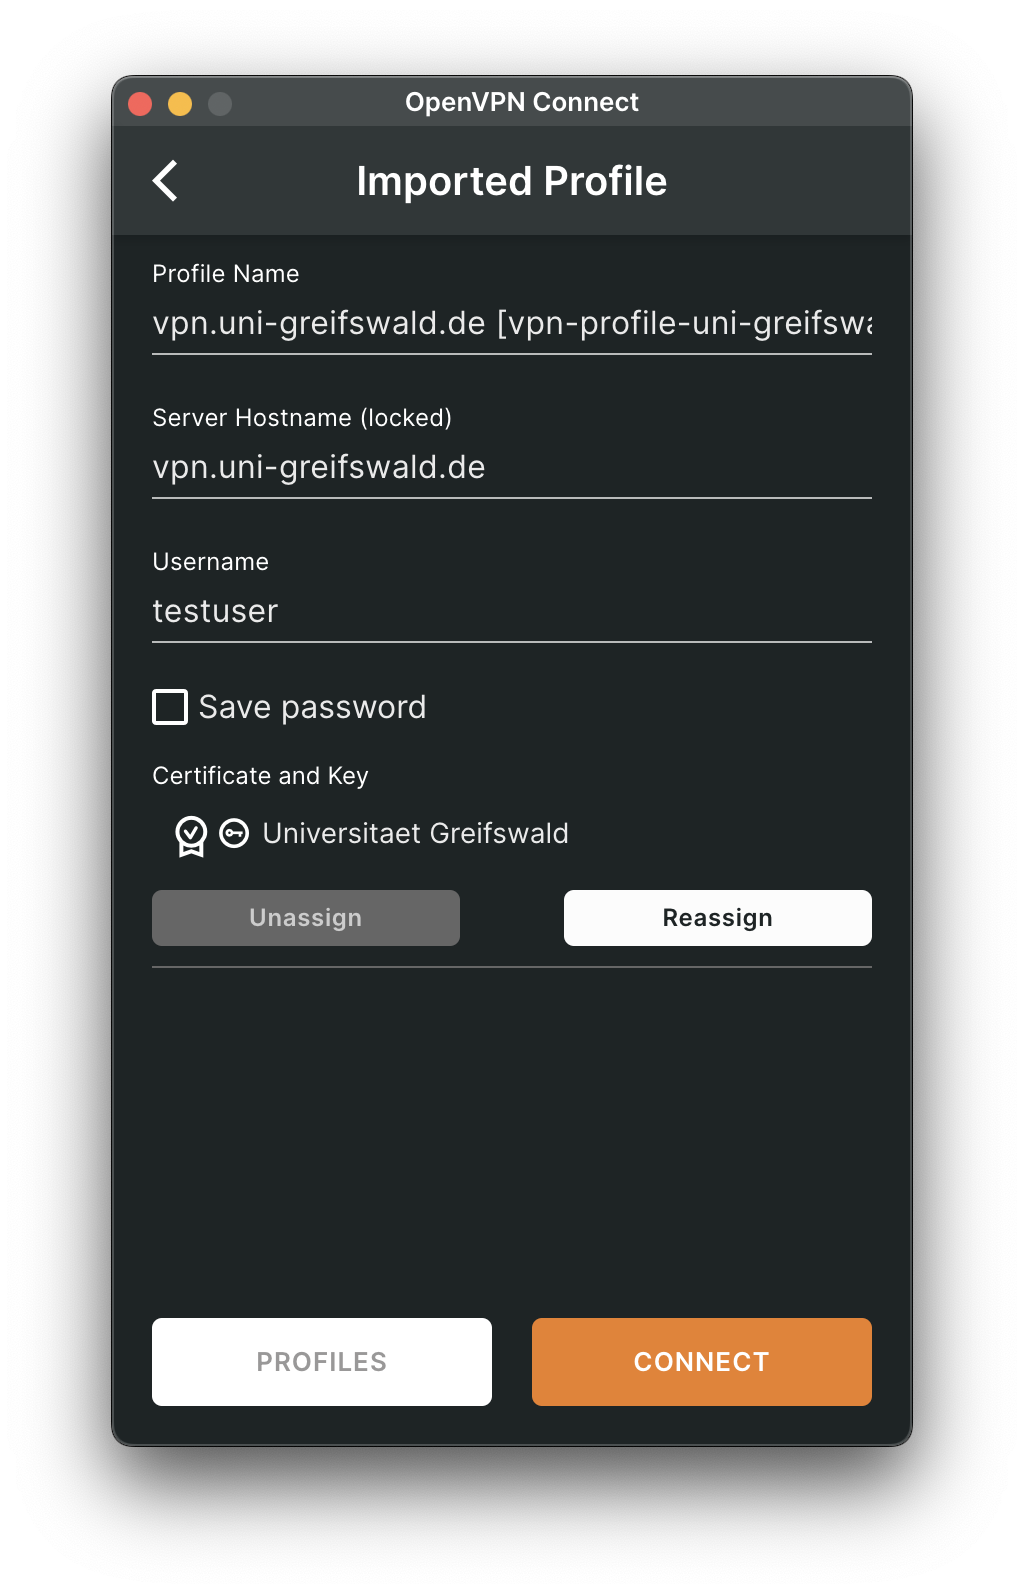Viewport: 1024px width, 1594px height.
Task: Click the Save password label text
Action: click(x=312, y=707)
